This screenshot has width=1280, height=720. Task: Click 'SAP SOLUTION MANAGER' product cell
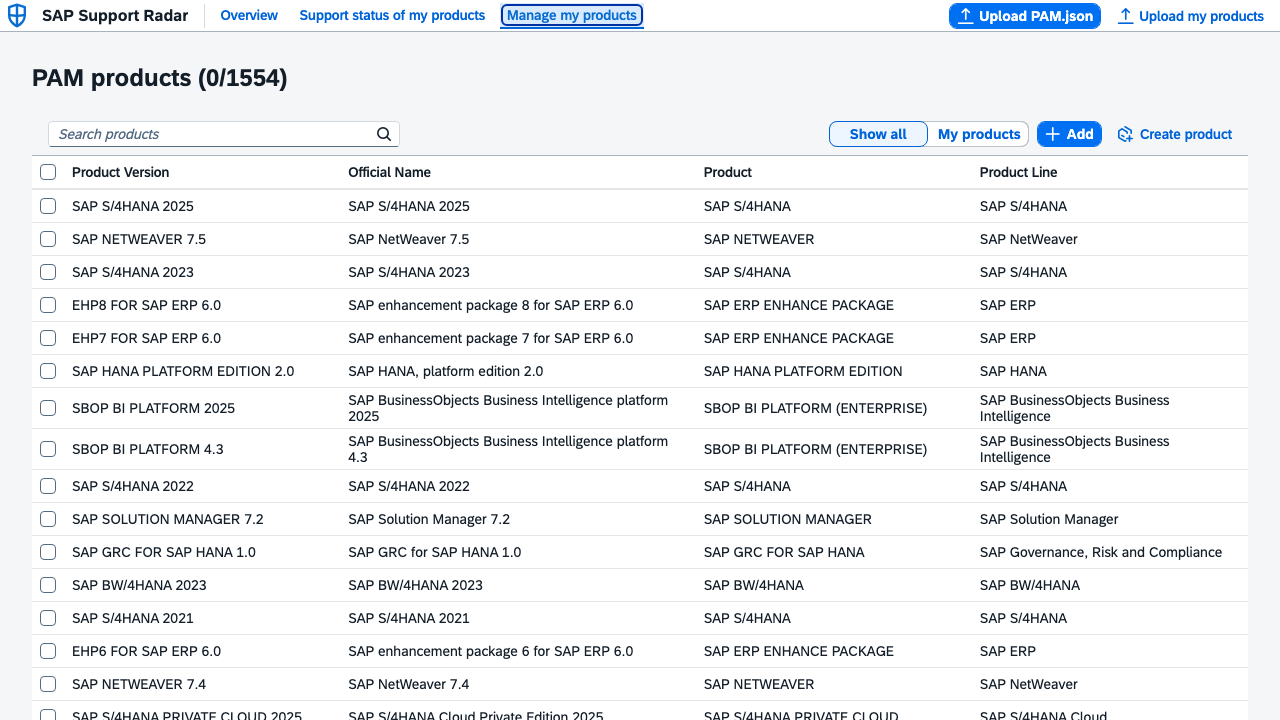(788, 519)
